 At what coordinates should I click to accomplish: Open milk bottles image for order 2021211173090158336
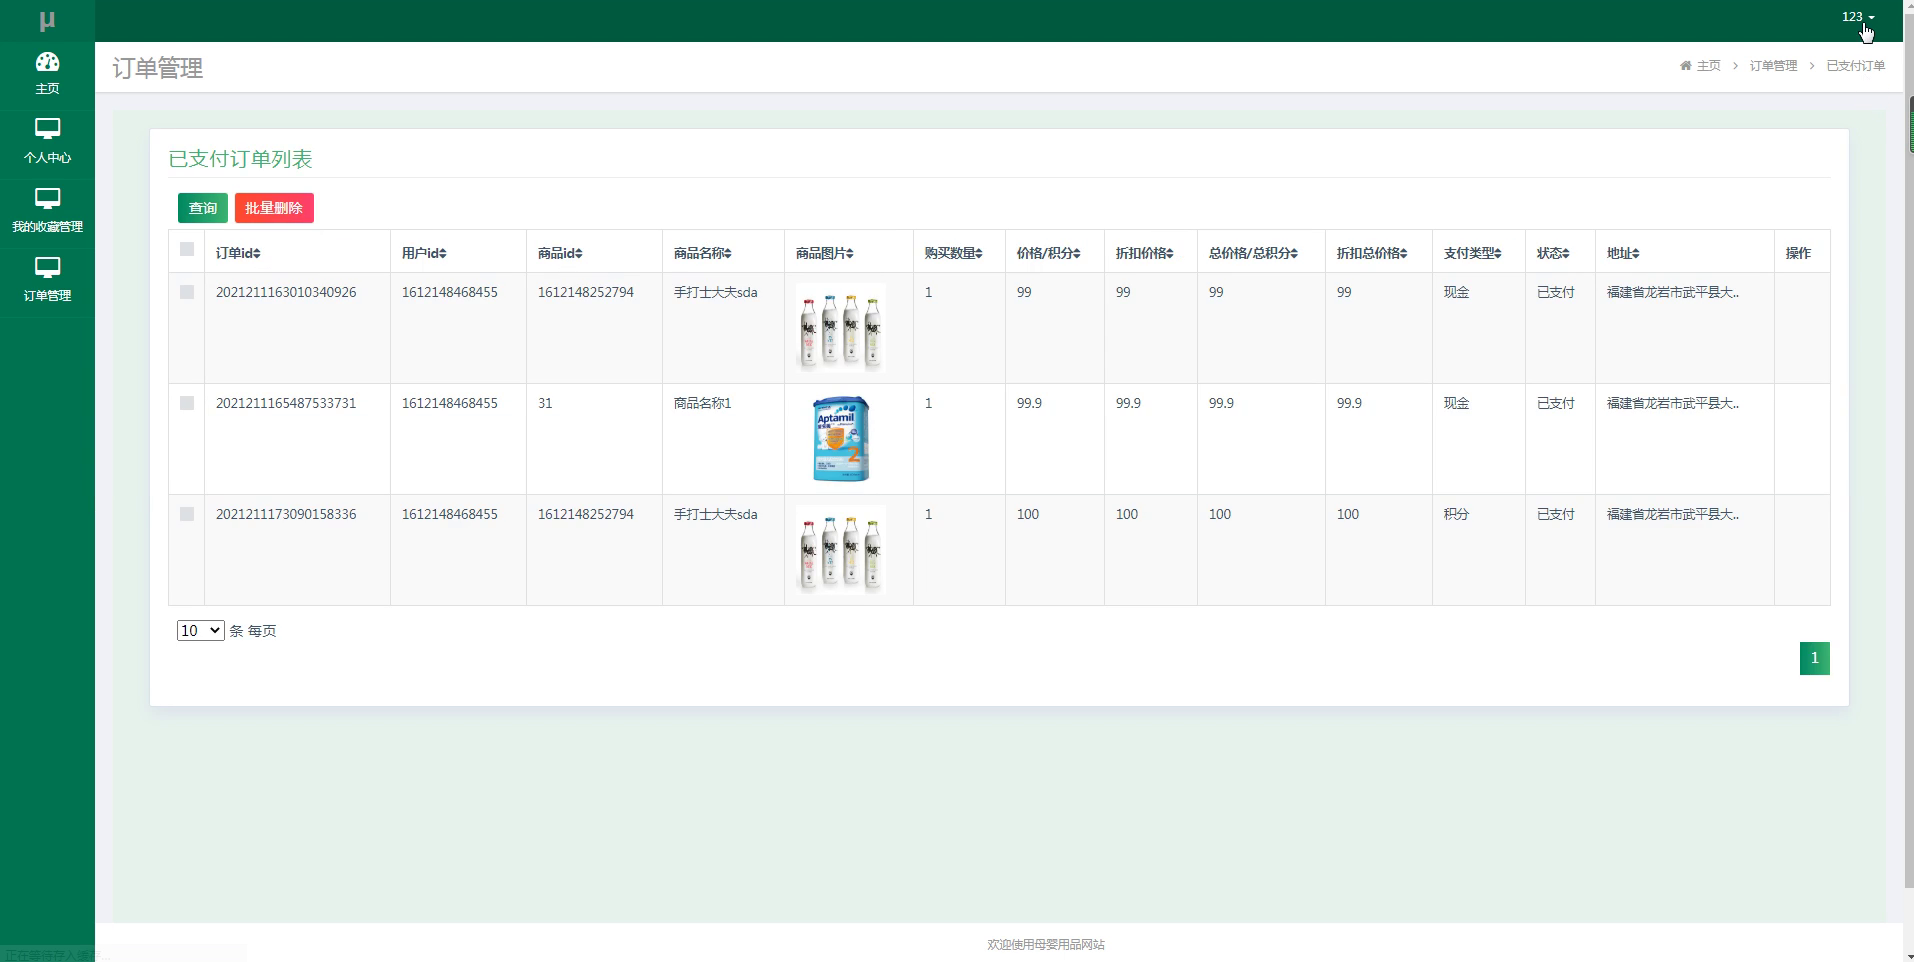click(840, 550)
